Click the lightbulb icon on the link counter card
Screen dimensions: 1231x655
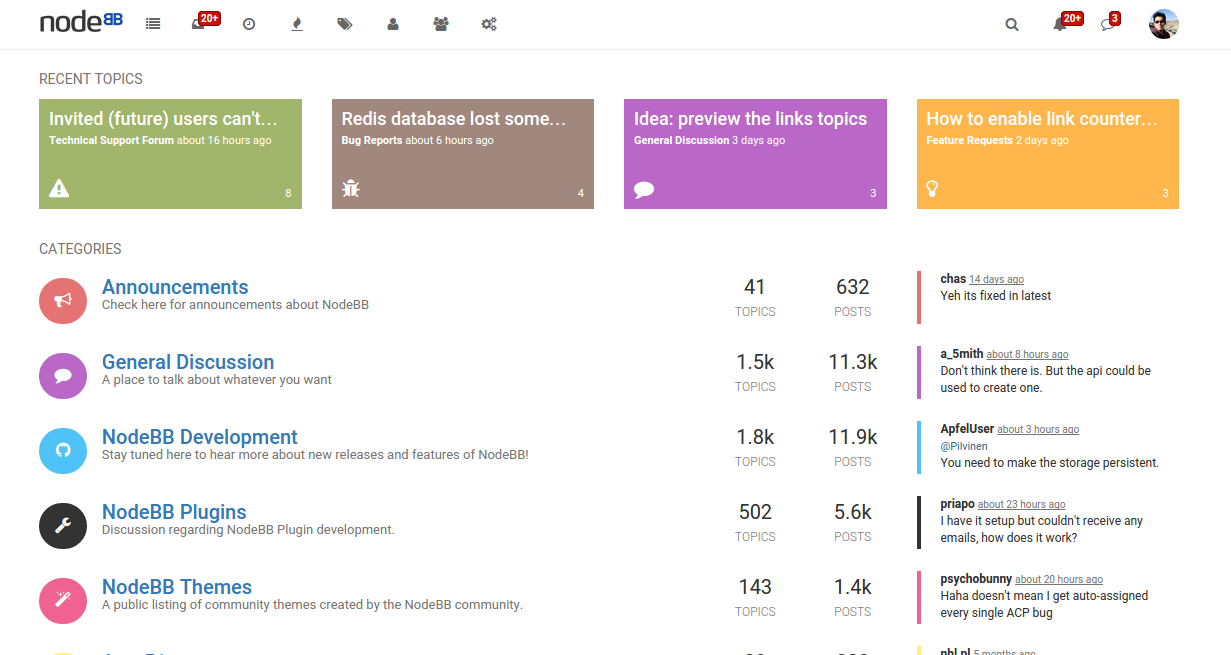932,188
